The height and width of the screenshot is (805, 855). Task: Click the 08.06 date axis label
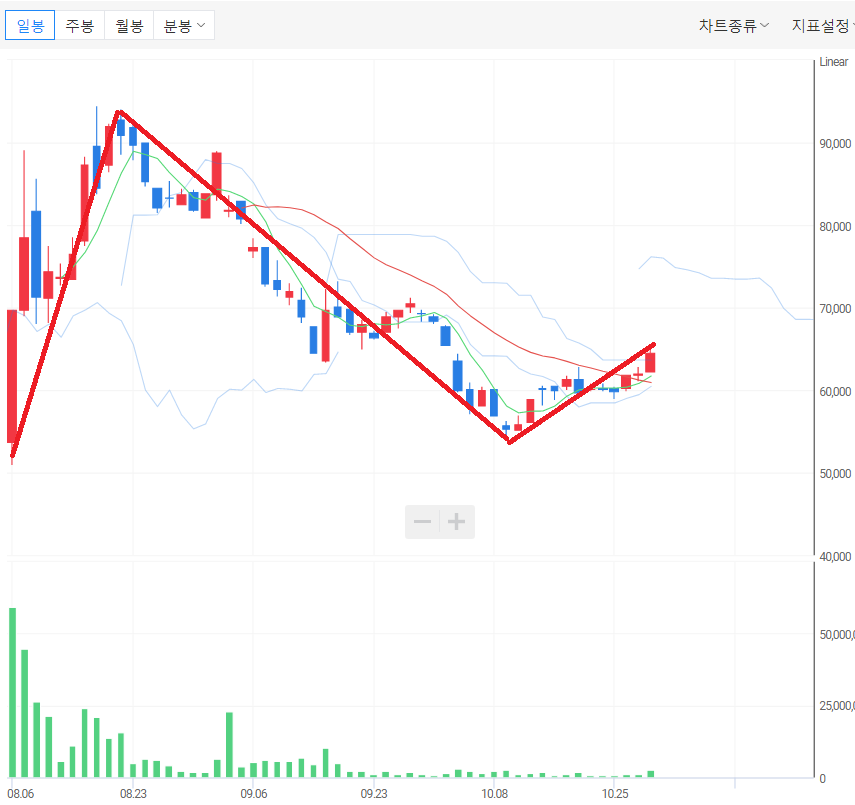coord(20,794)
